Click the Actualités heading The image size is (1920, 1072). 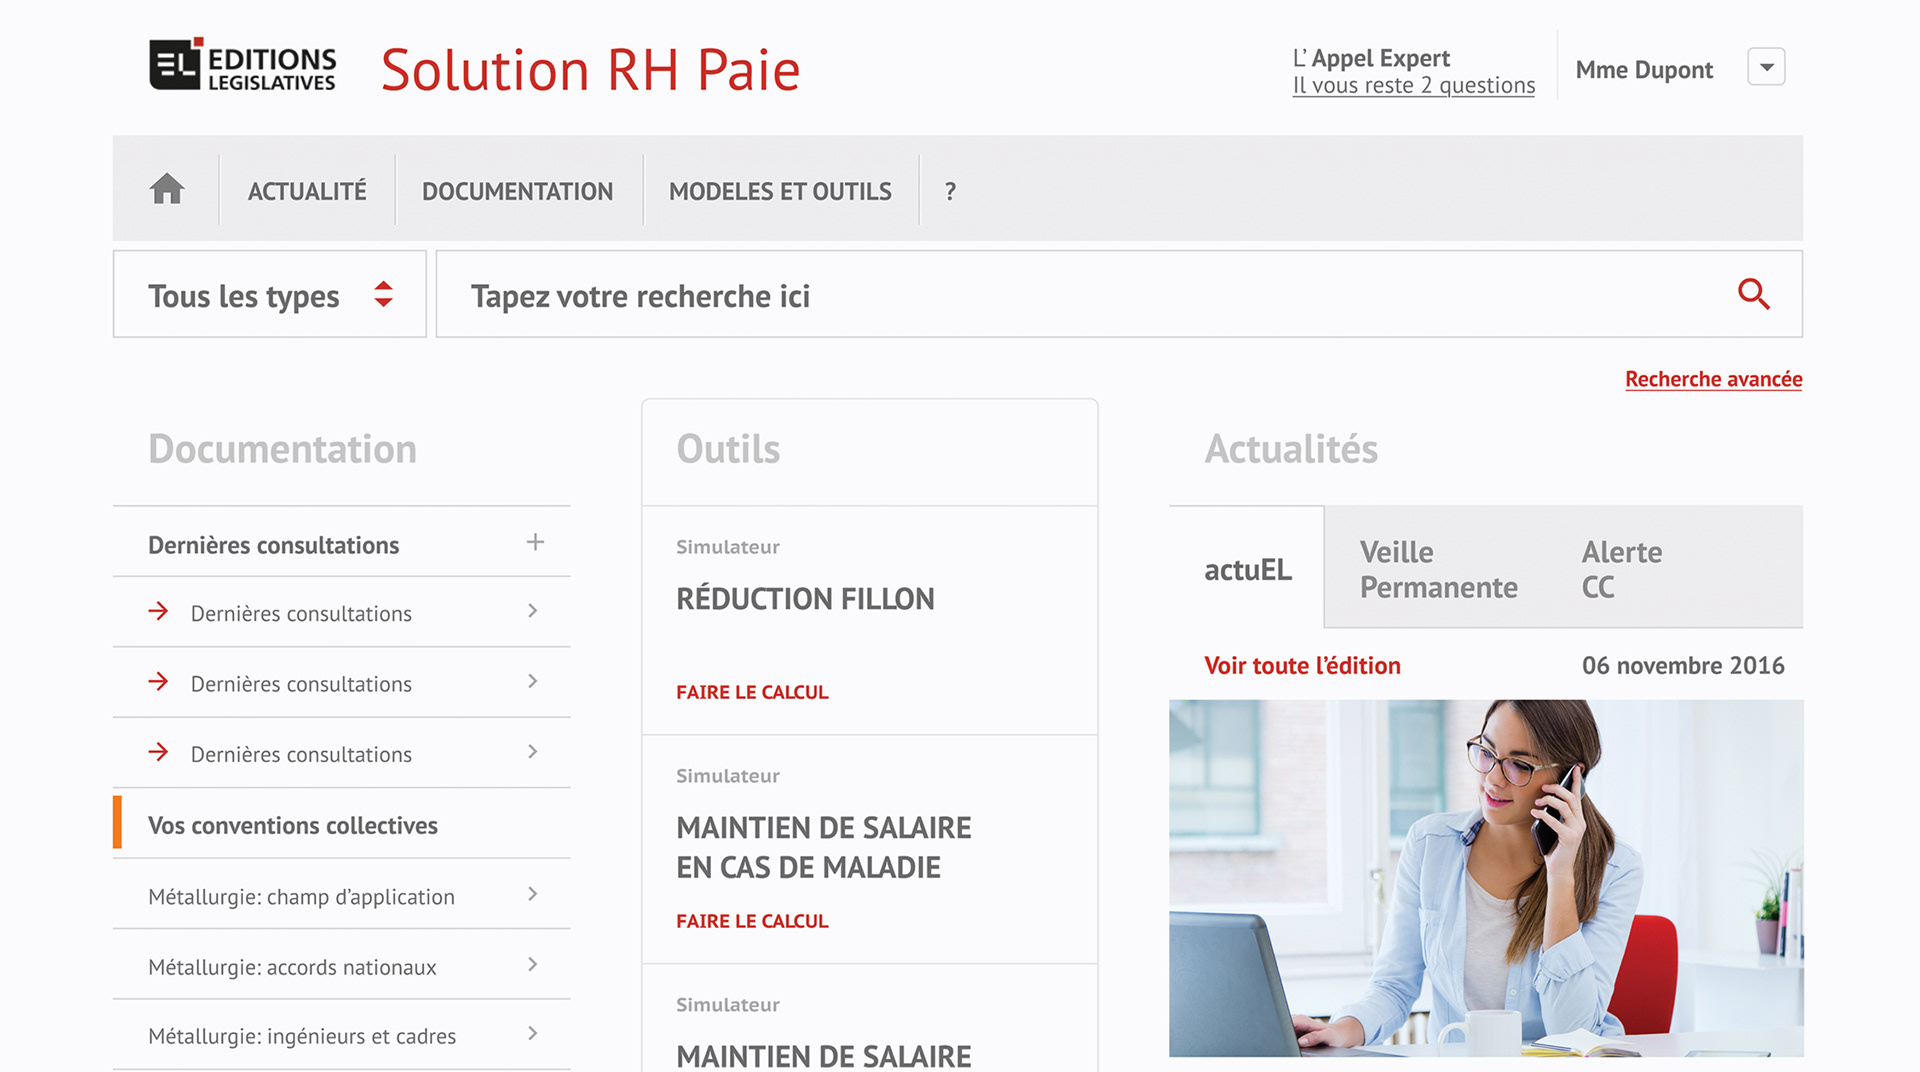click(x=1291, y=449)
